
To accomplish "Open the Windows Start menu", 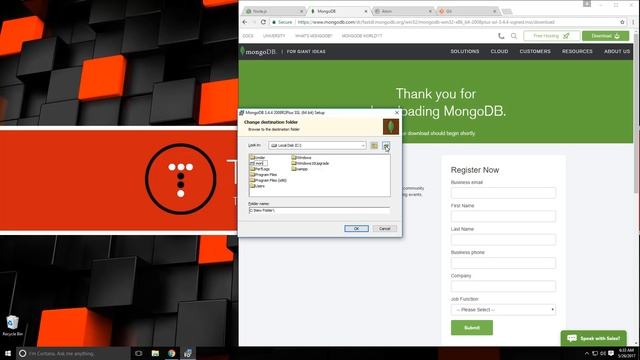I will (8, 353).
